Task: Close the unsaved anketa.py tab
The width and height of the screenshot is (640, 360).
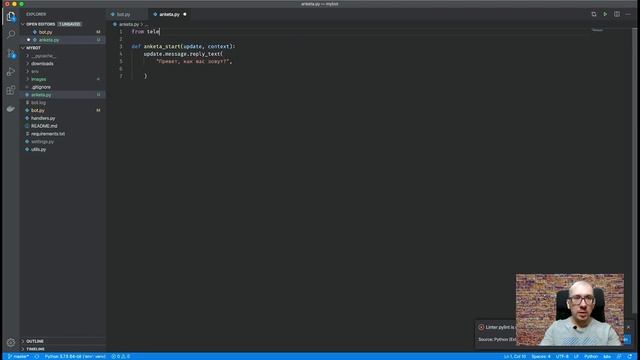Action: (x=185, y=14)
